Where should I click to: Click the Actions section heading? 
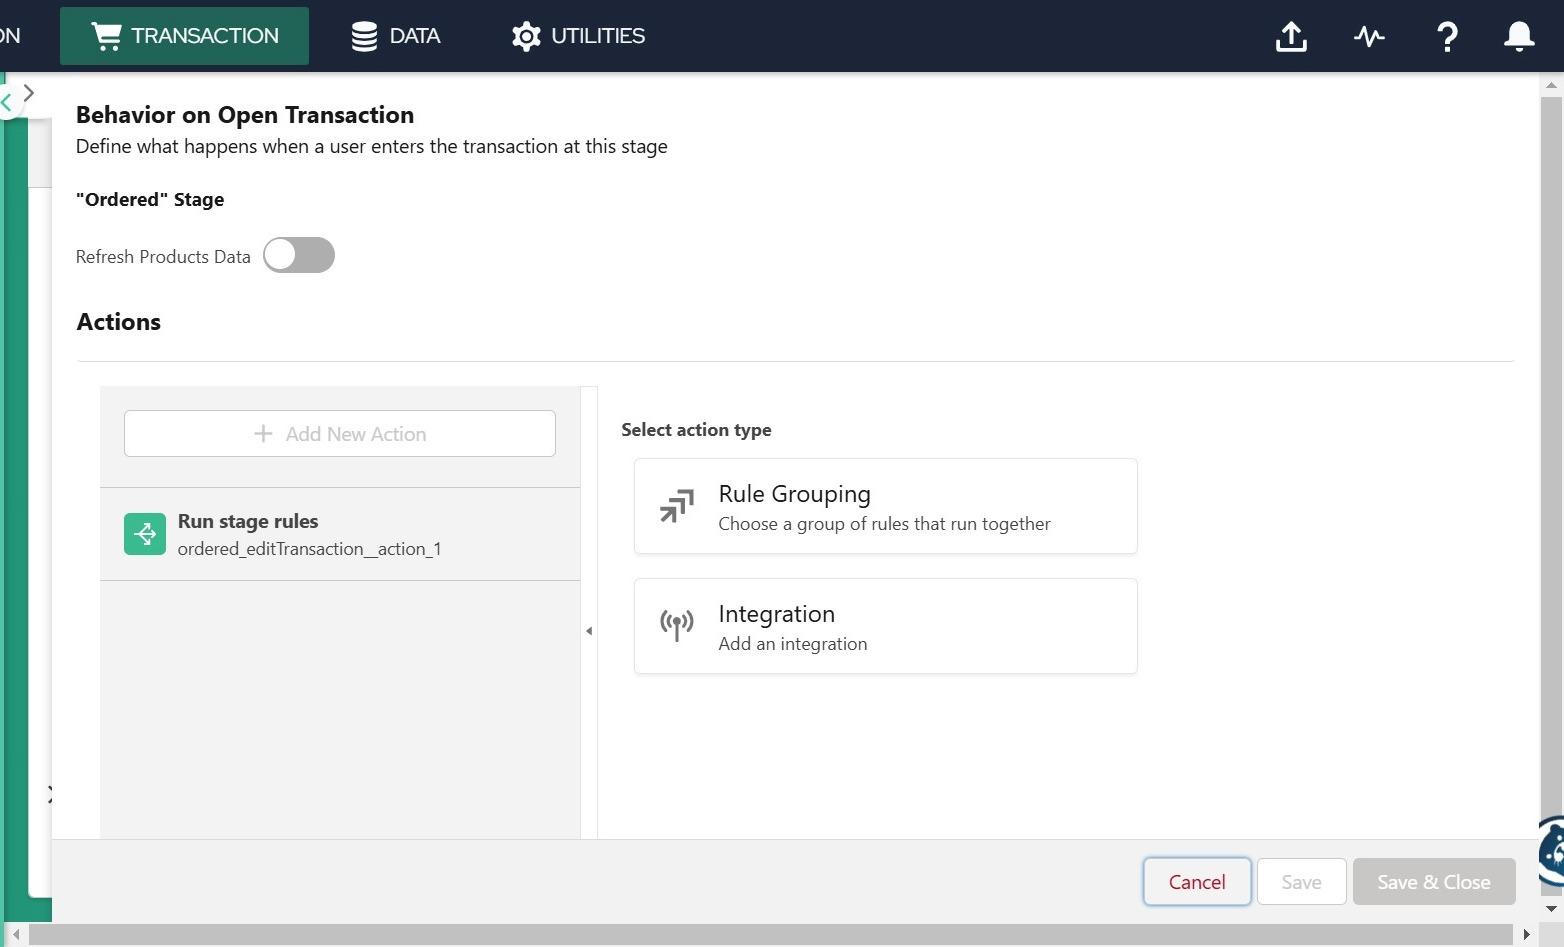pos(118,322)
